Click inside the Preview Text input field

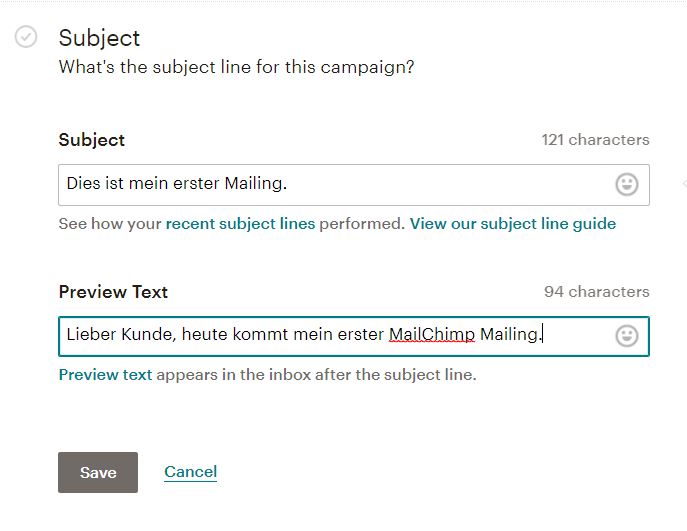click(354, 336)
